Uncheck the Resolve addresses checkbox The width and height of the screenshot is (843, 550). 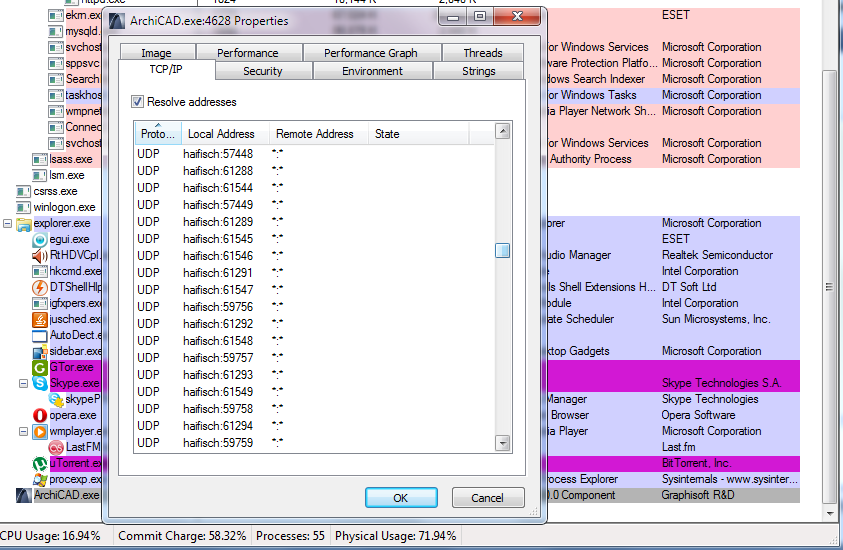[x=138, y=102]
